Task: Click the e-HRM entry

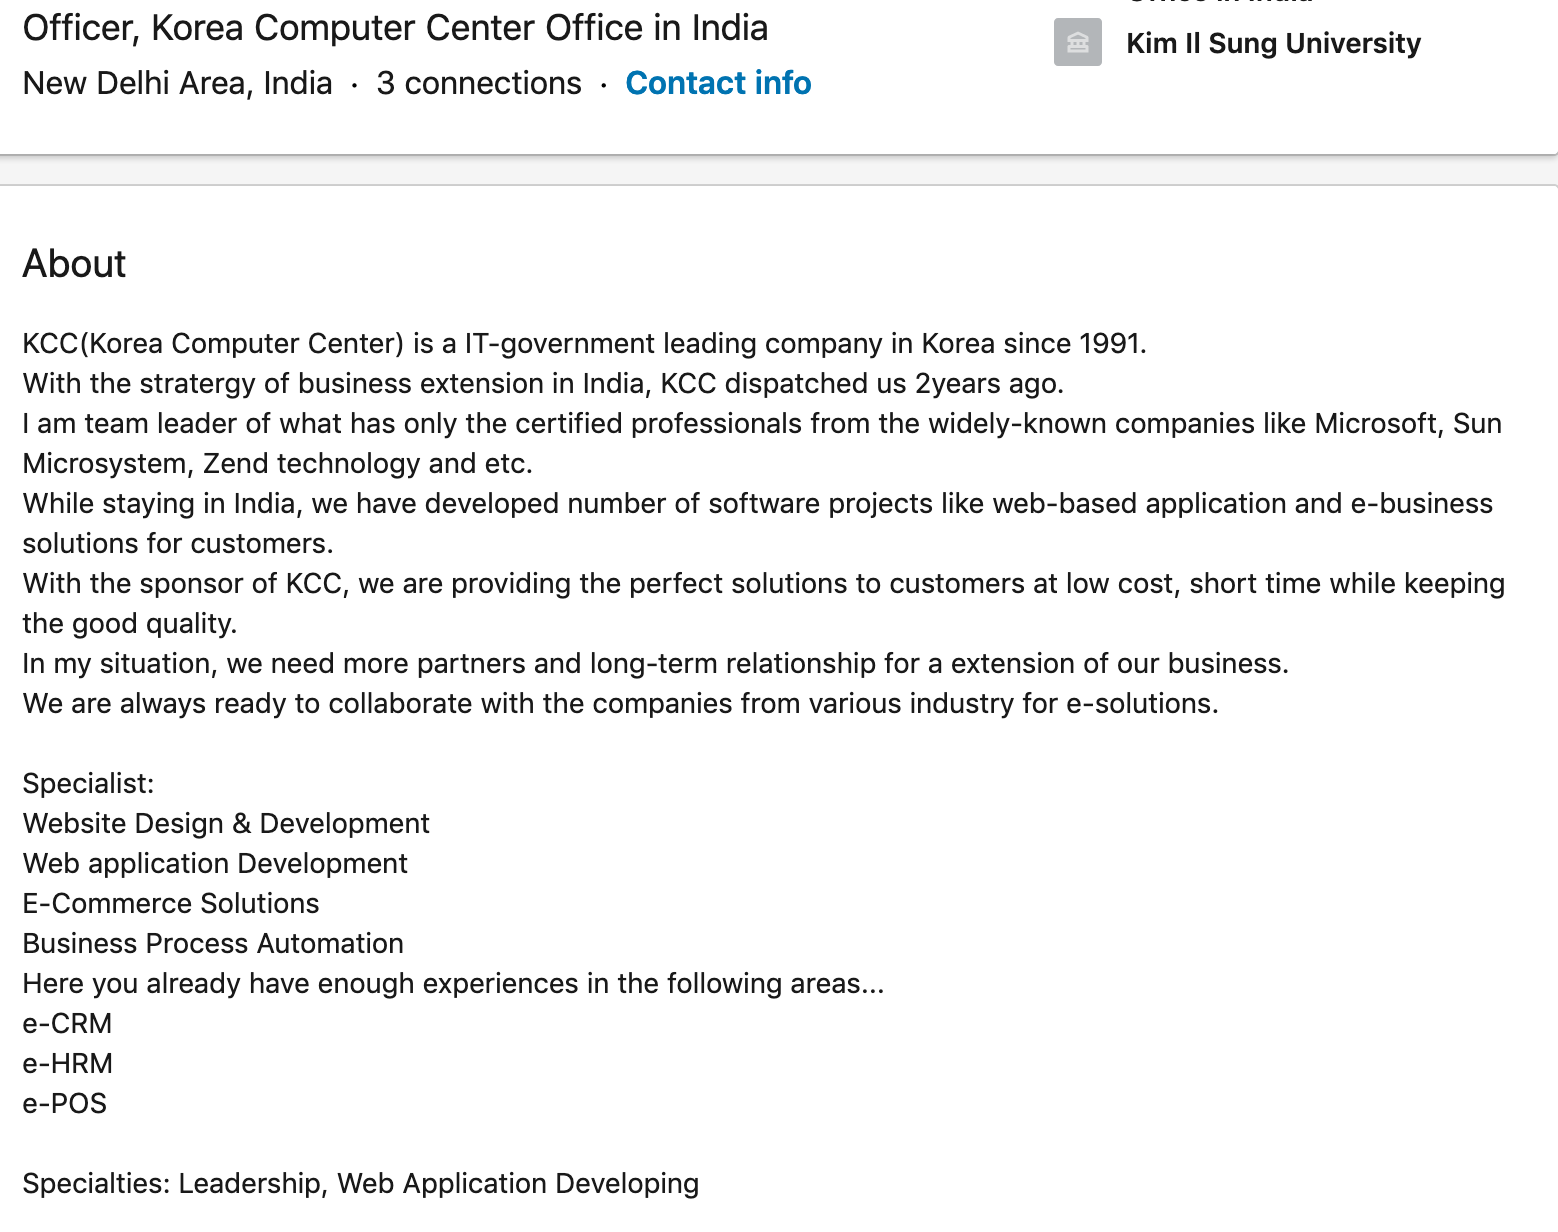Action: (x=68, y=1063)
